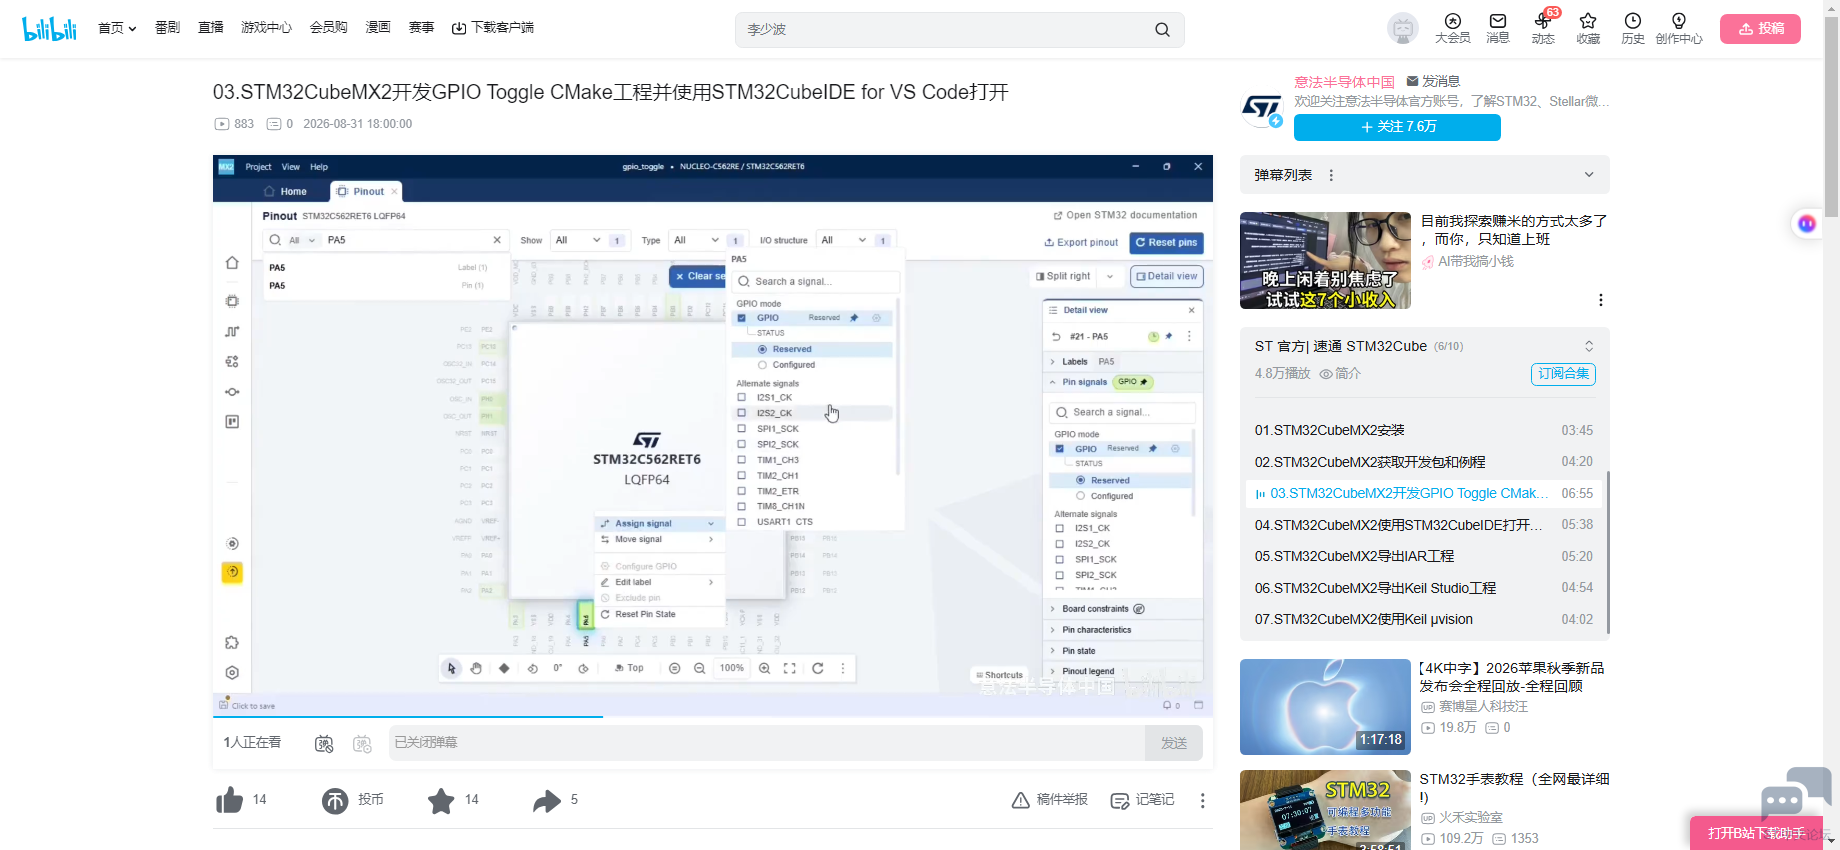Viewport: 1840px width, 850px height.
Task: Open more options below the video
Action: click(1202, 800)
